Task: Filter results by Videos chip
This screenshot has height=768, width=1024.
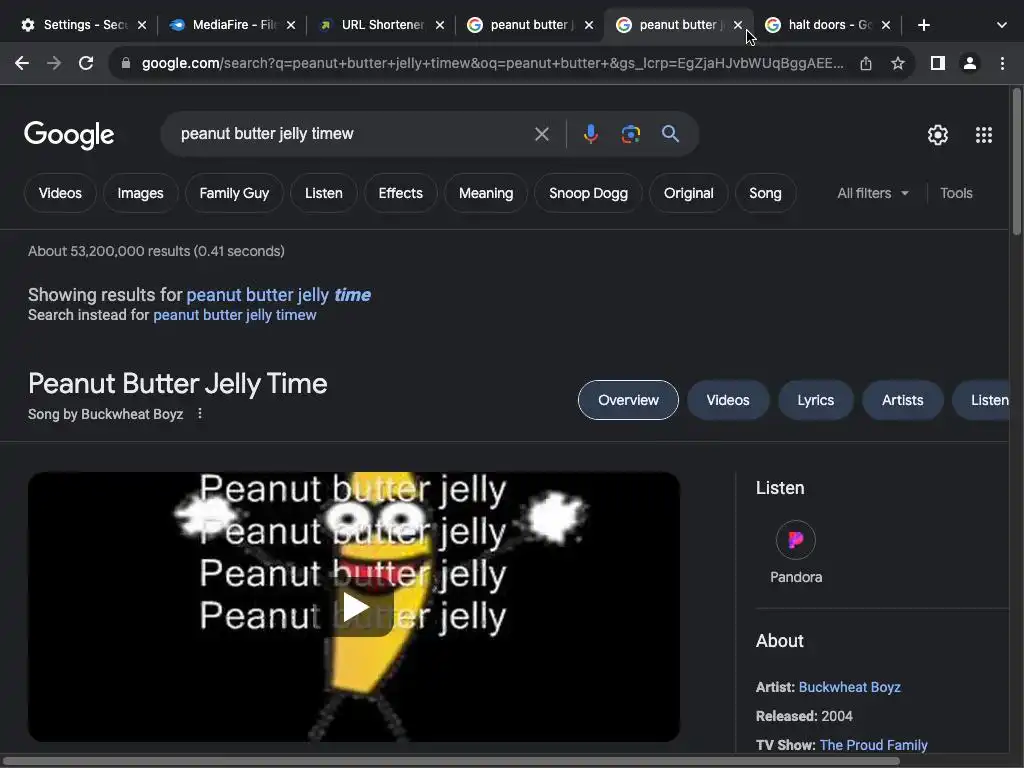Action: click(x=60, y=193)
